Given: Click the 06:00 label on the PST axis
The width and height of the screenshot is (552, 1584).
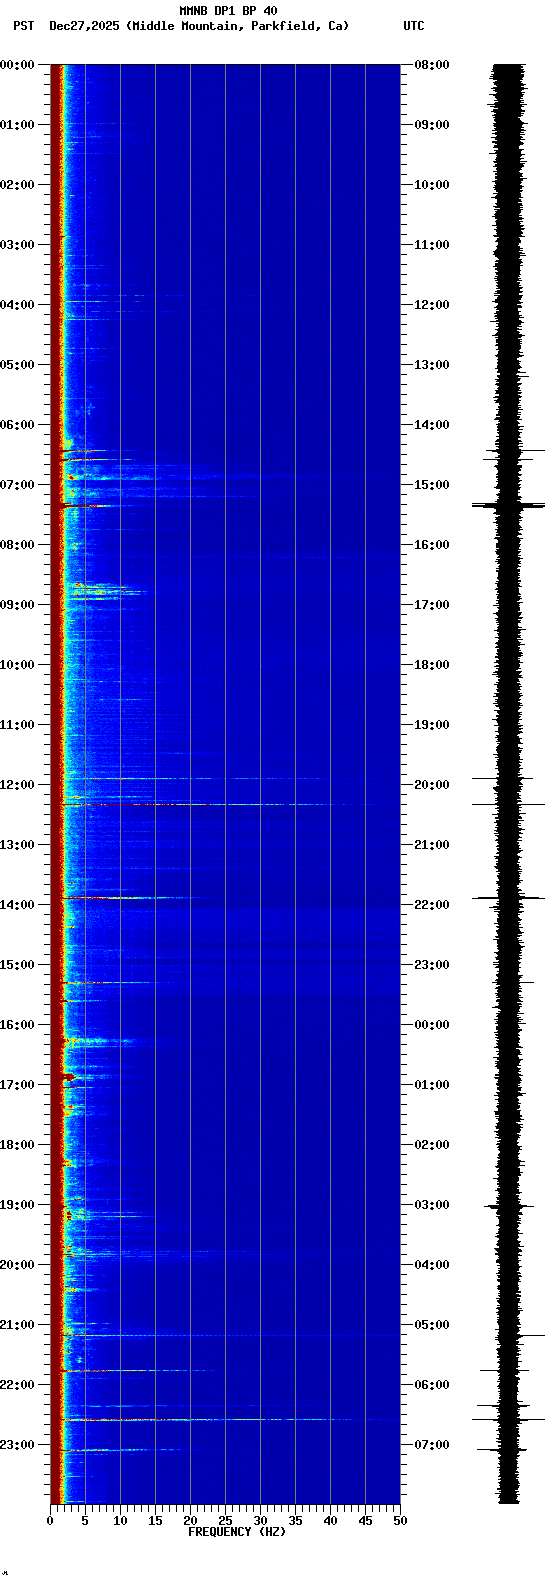Looking at the screenshot, I should click(17, 425).
